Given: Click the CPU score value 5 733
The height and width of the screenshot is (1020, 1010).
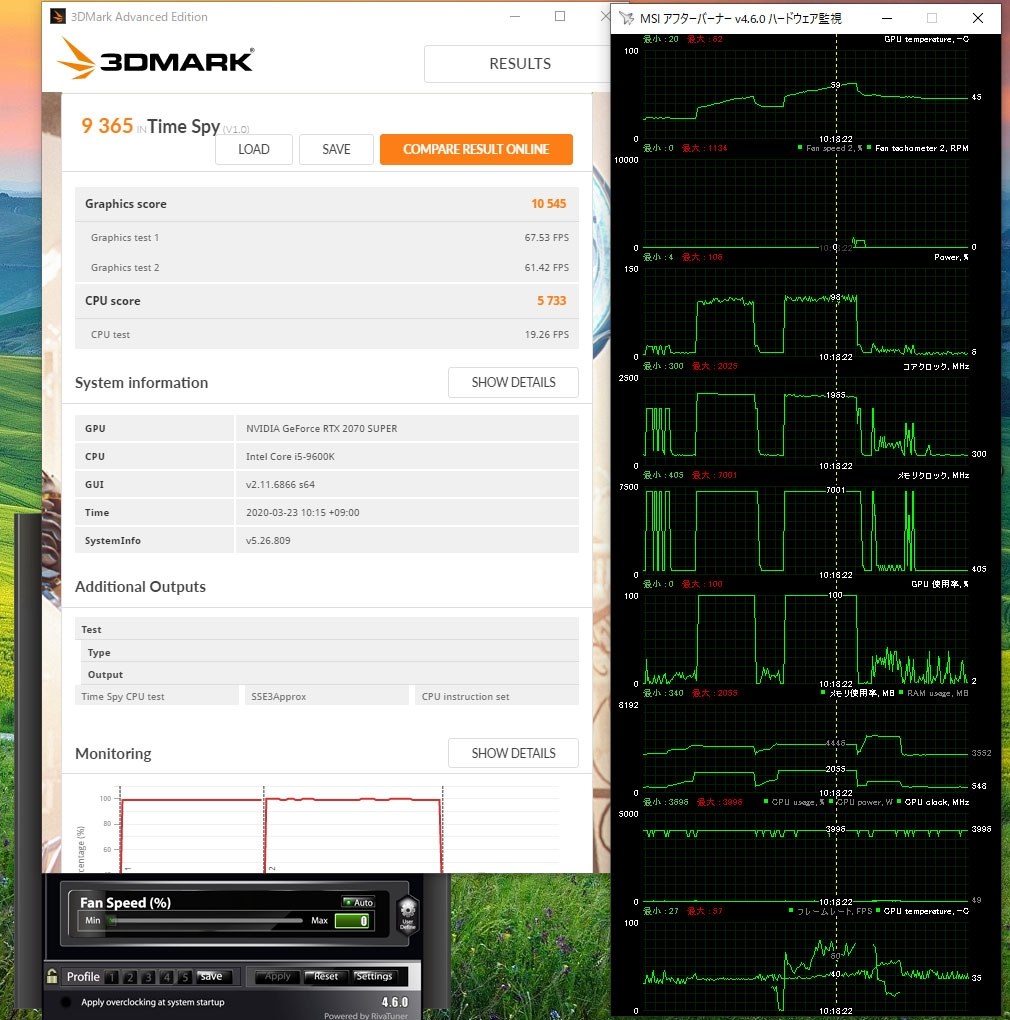Looking at the screenshot, I should (x=552, y=301).
